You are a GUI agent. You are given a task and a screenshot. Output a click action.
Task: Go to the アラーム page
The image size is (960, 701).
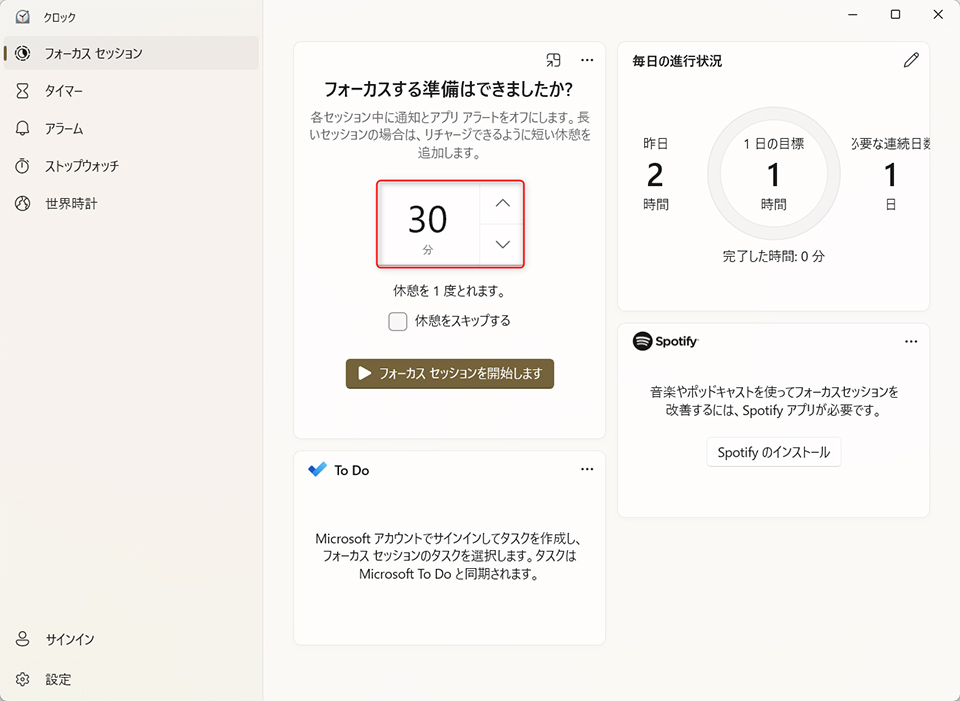[131, 129]
